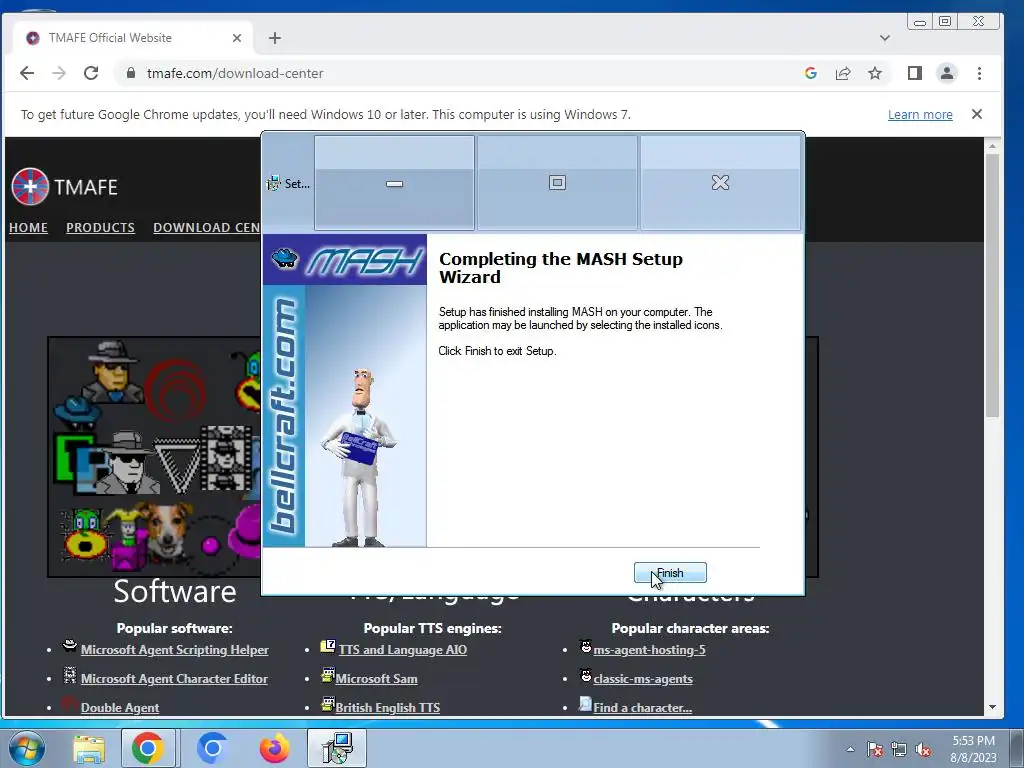The image size is (1024, 768).
Task: Open the Chrome profile avatar
Action: [x=946, y=73]
